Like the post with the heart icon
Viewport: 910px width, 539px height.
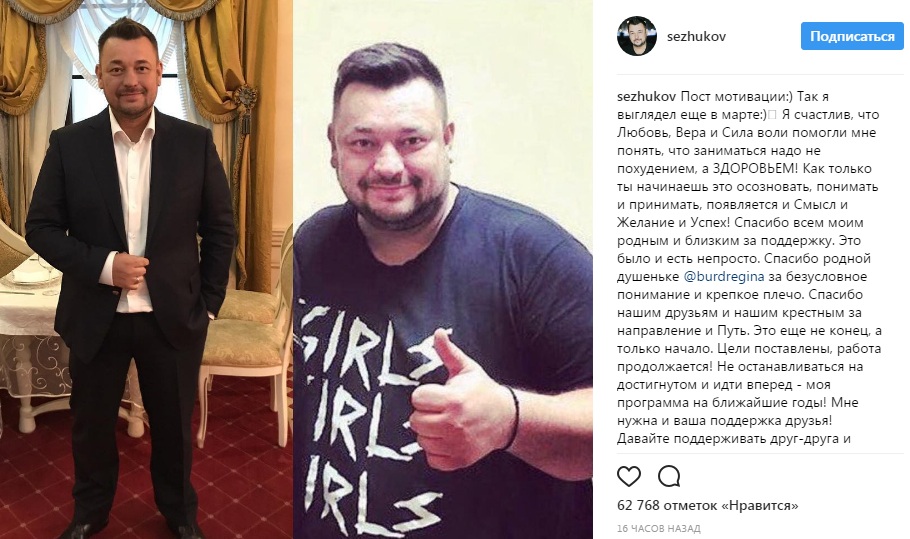629,476
